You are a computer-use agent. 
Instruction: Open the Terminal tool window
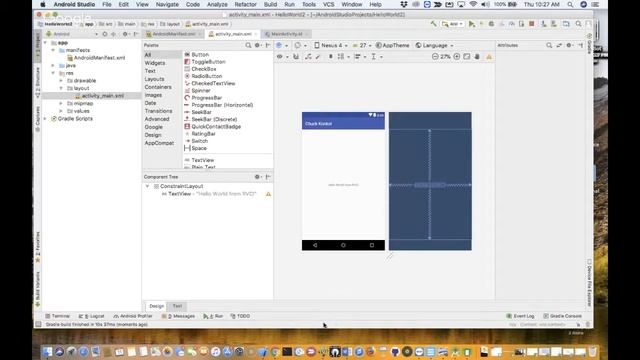58,316
